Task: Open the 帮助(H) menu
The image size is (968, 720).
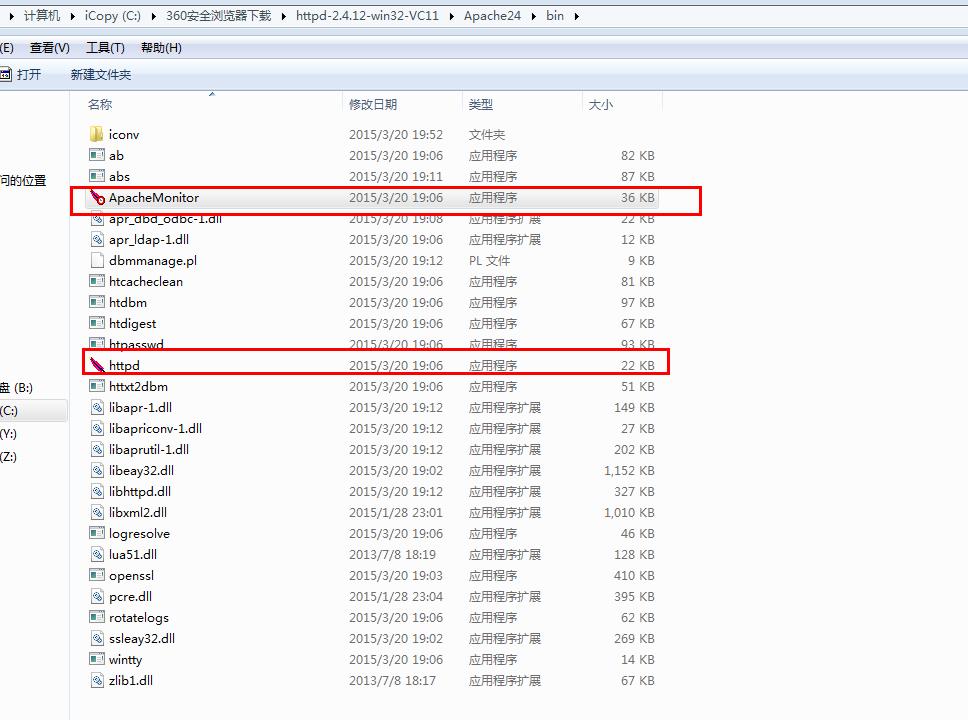Action: click(161, 48)
